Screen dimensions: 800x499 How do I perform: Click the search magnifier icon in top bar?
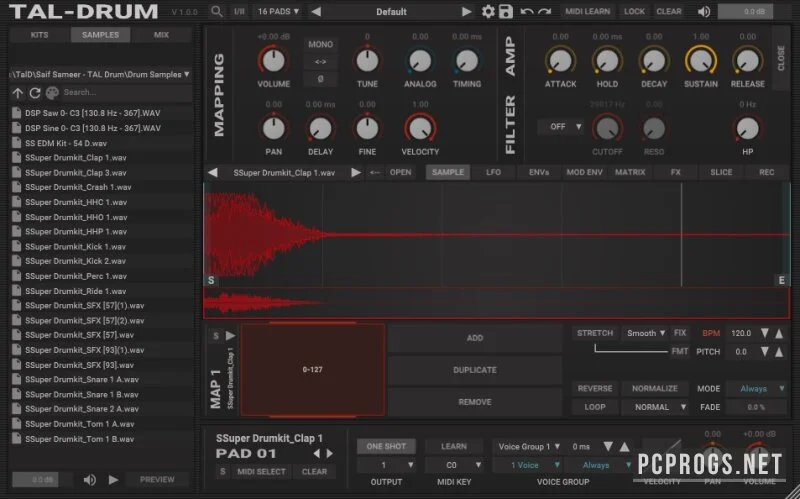[217, 11]
